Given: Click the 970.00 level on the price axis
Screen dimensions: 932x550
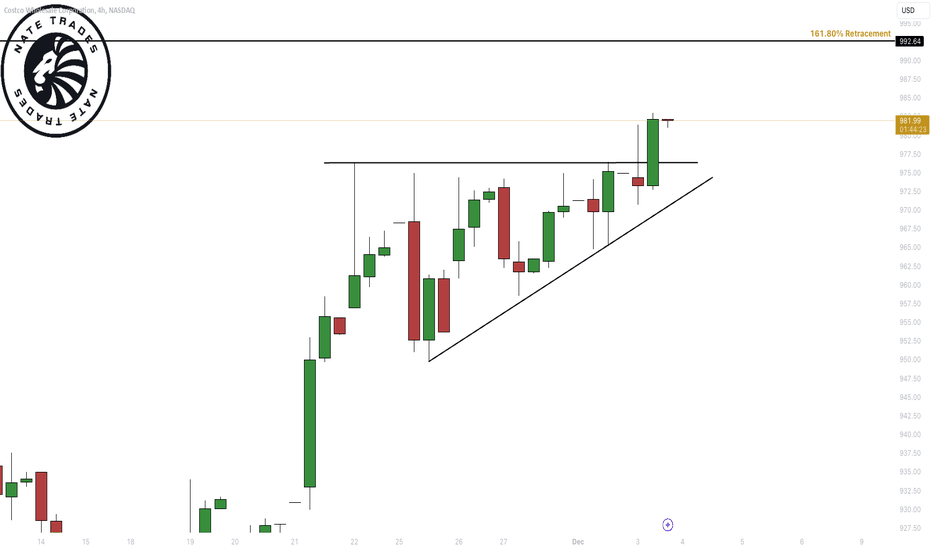Looking at the screenshot, I should point(910,210).
